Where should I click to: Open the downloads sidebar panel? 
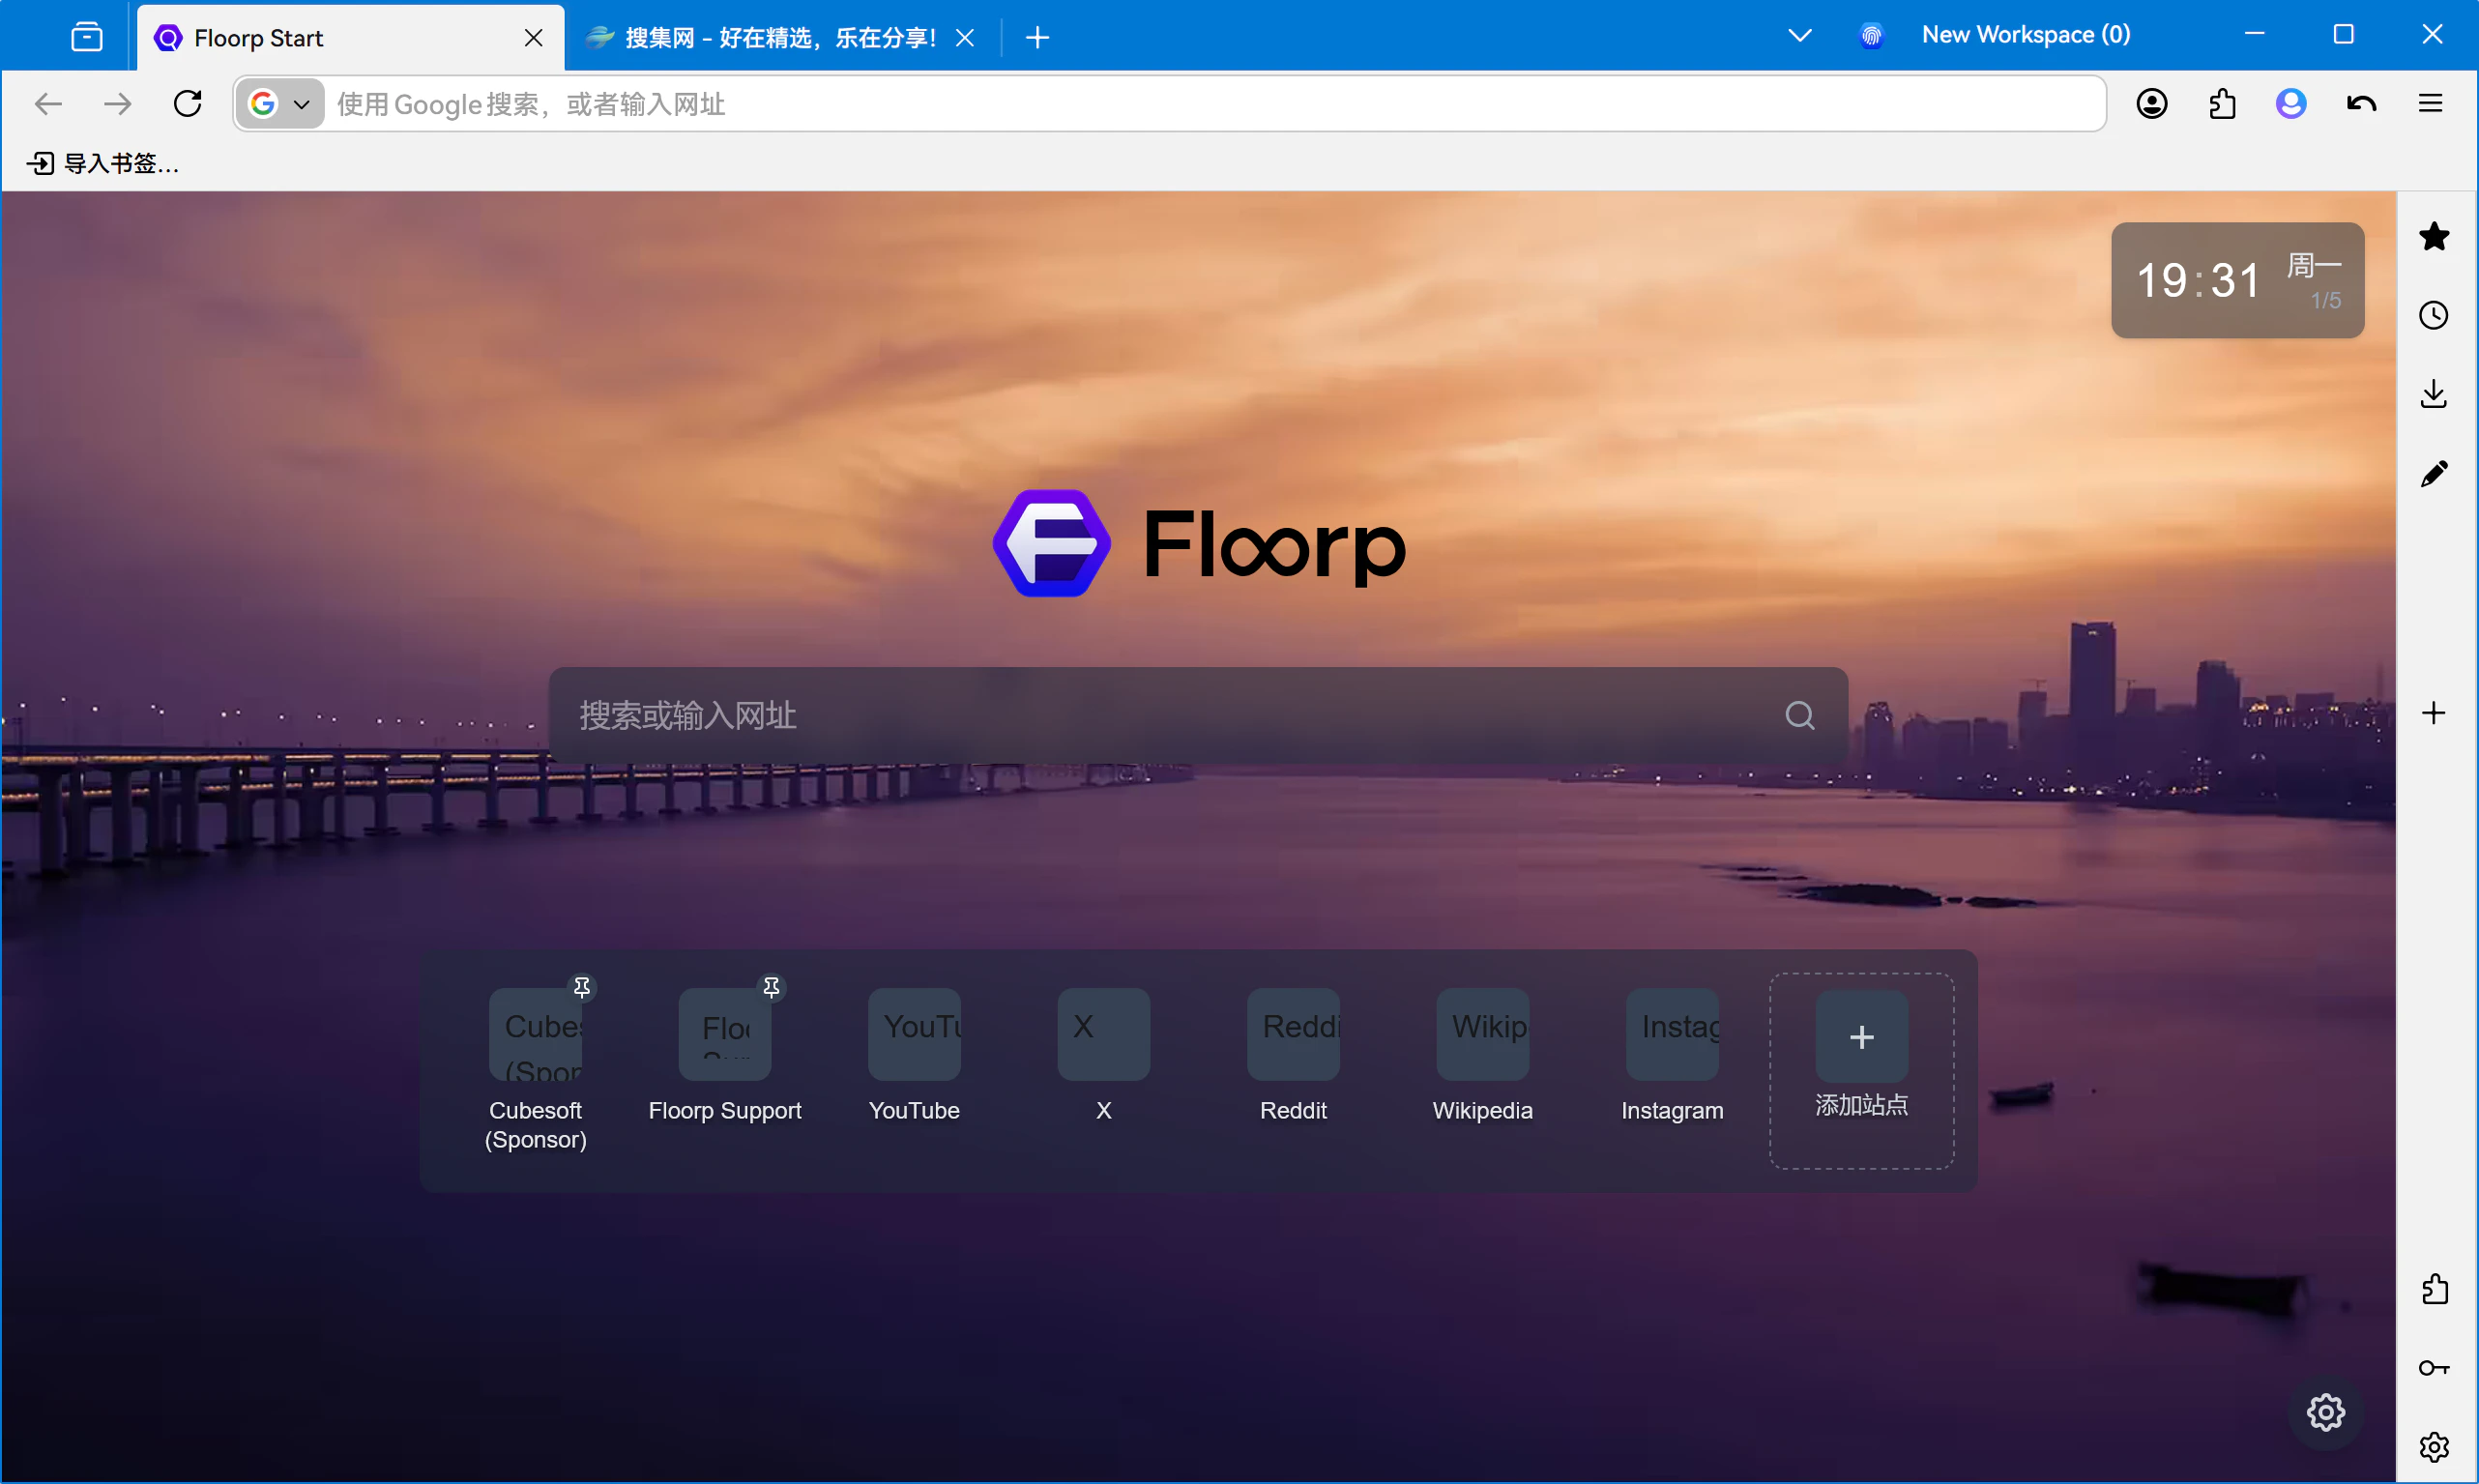(x=2433, y=394)
